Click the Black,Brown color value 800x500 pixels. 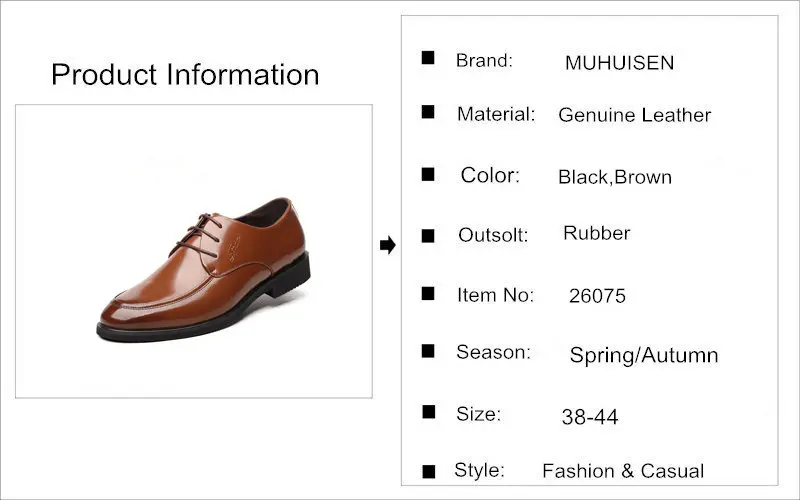615,177
